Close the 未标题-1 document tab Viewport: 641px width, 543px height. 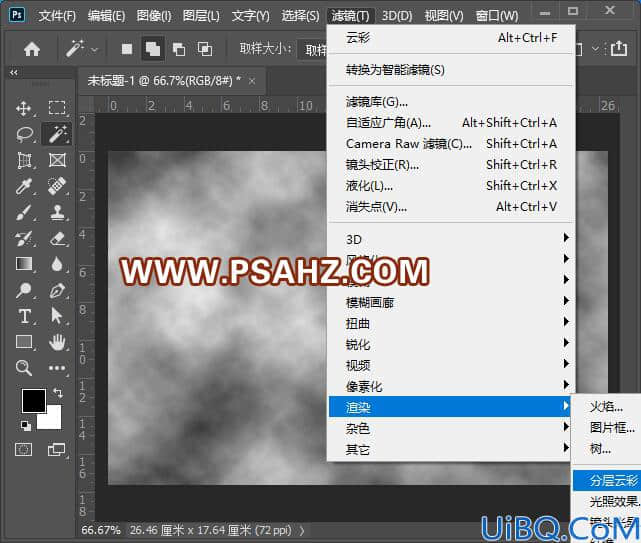click(252, 81)
